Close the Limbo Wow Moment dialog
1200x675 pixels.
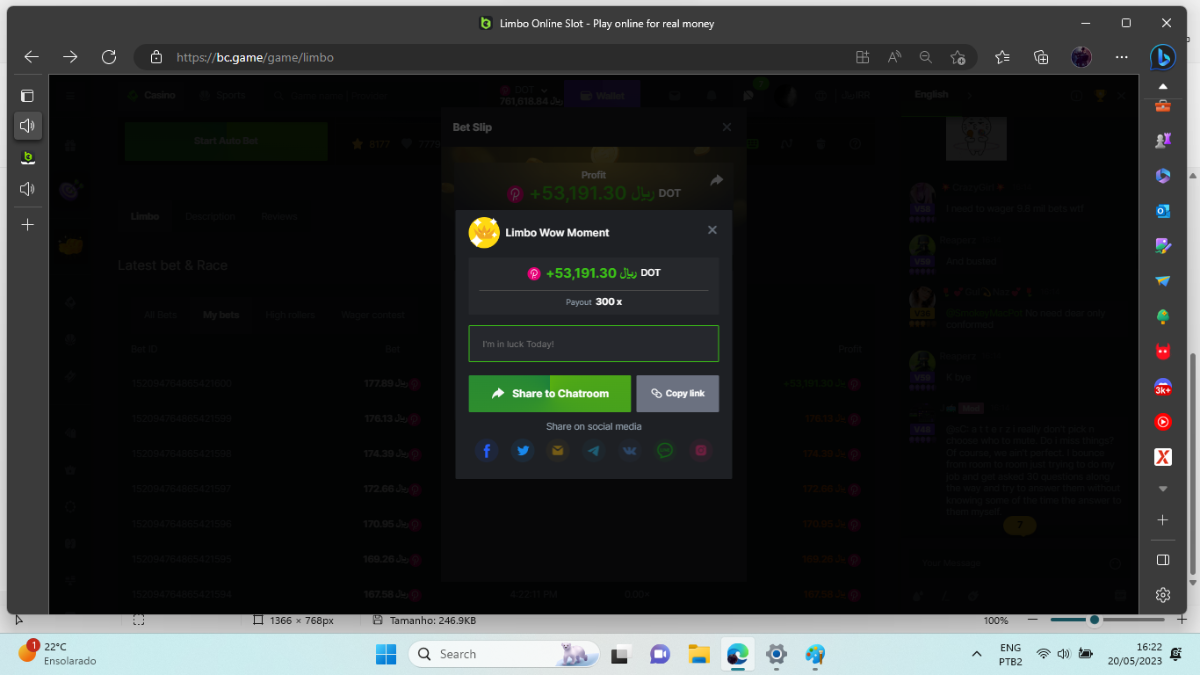712,230
